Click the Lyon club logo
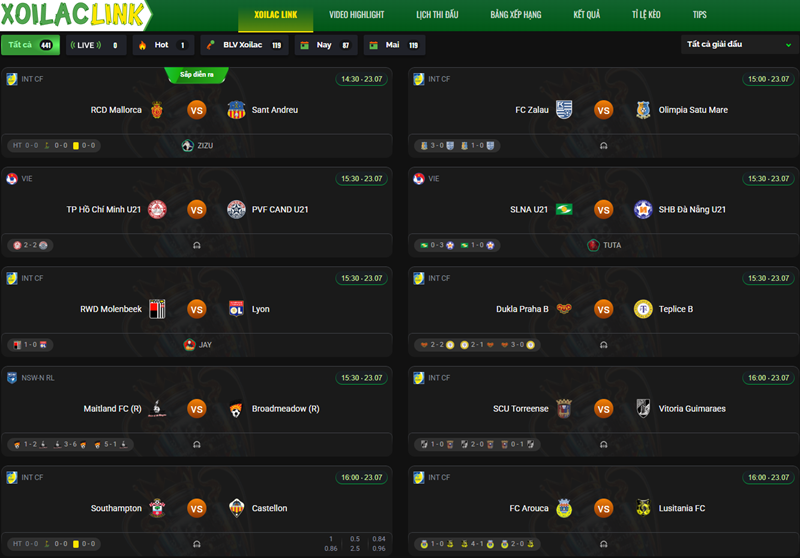Screen dimensions: 800x558 [x=236, y=309]
